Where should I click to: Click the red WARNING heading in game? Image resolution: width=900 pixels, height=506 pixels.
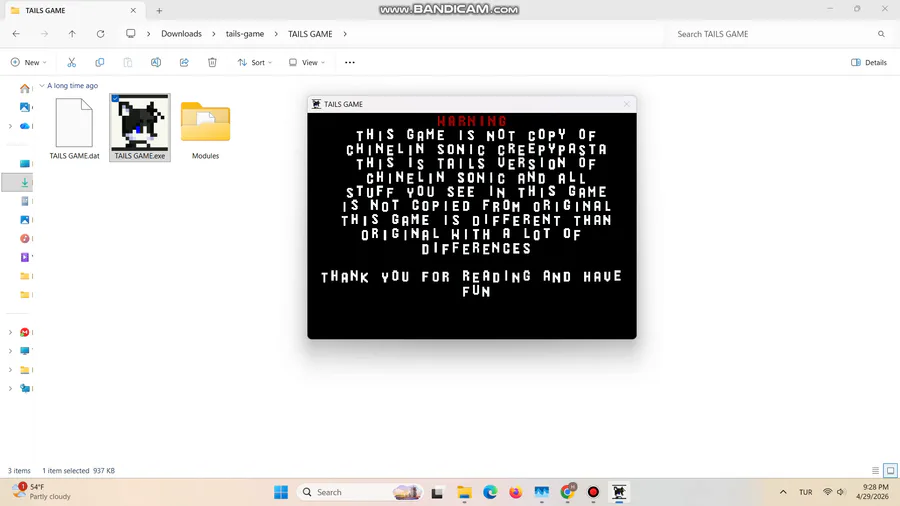point(472,121)
